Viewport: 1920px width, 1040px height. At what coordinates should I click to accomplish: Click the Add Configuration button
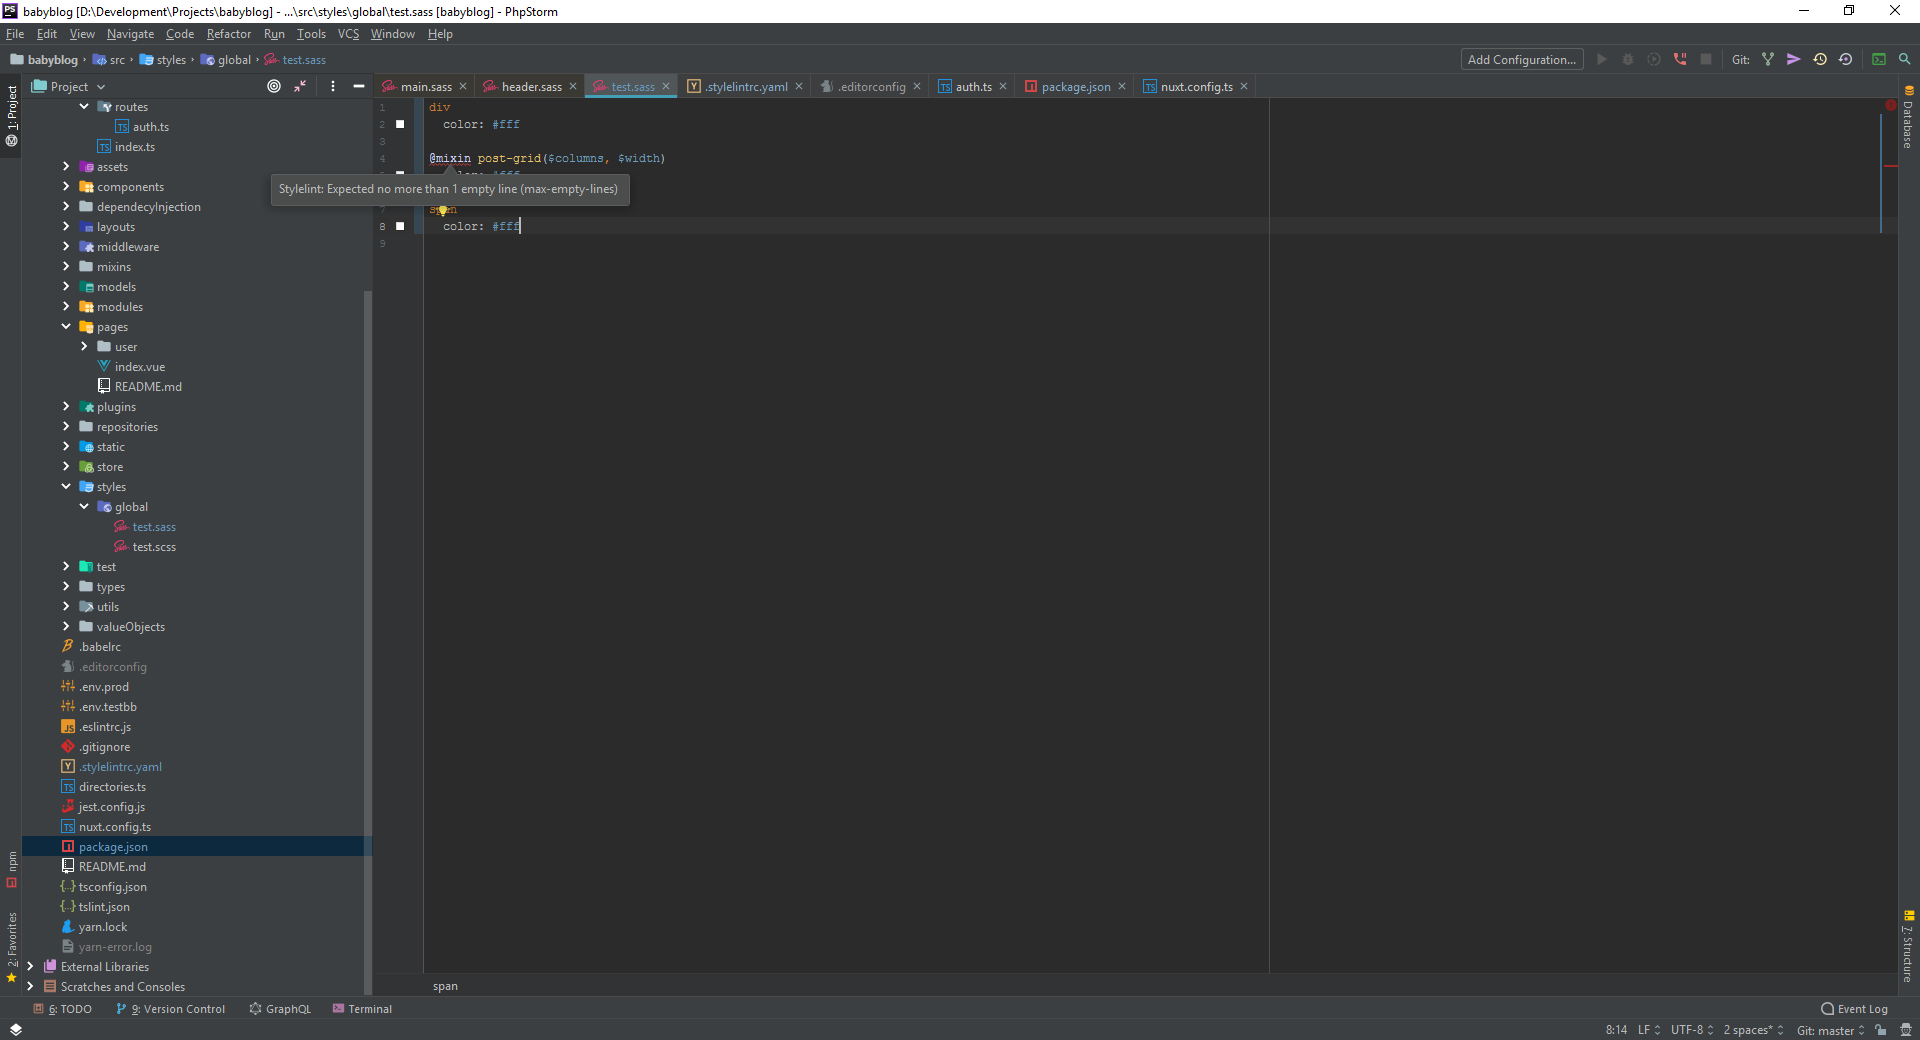pos(1520,59)
